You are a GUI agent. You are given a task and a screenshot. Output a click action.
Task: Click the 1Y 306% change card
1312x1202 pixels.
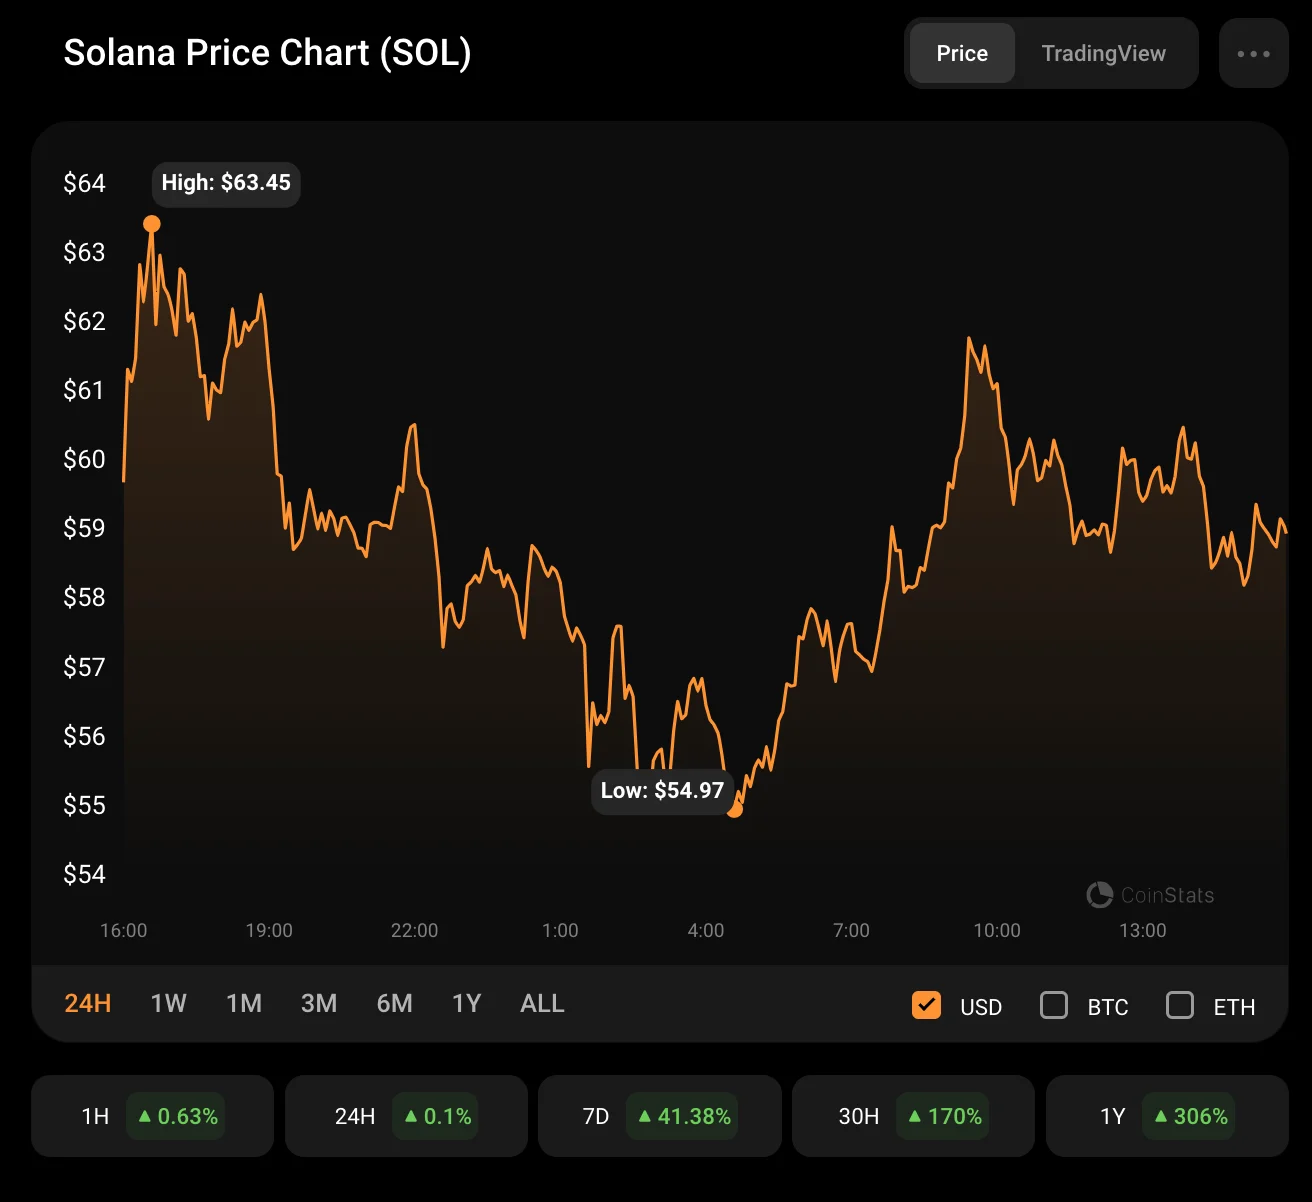1166,1116
